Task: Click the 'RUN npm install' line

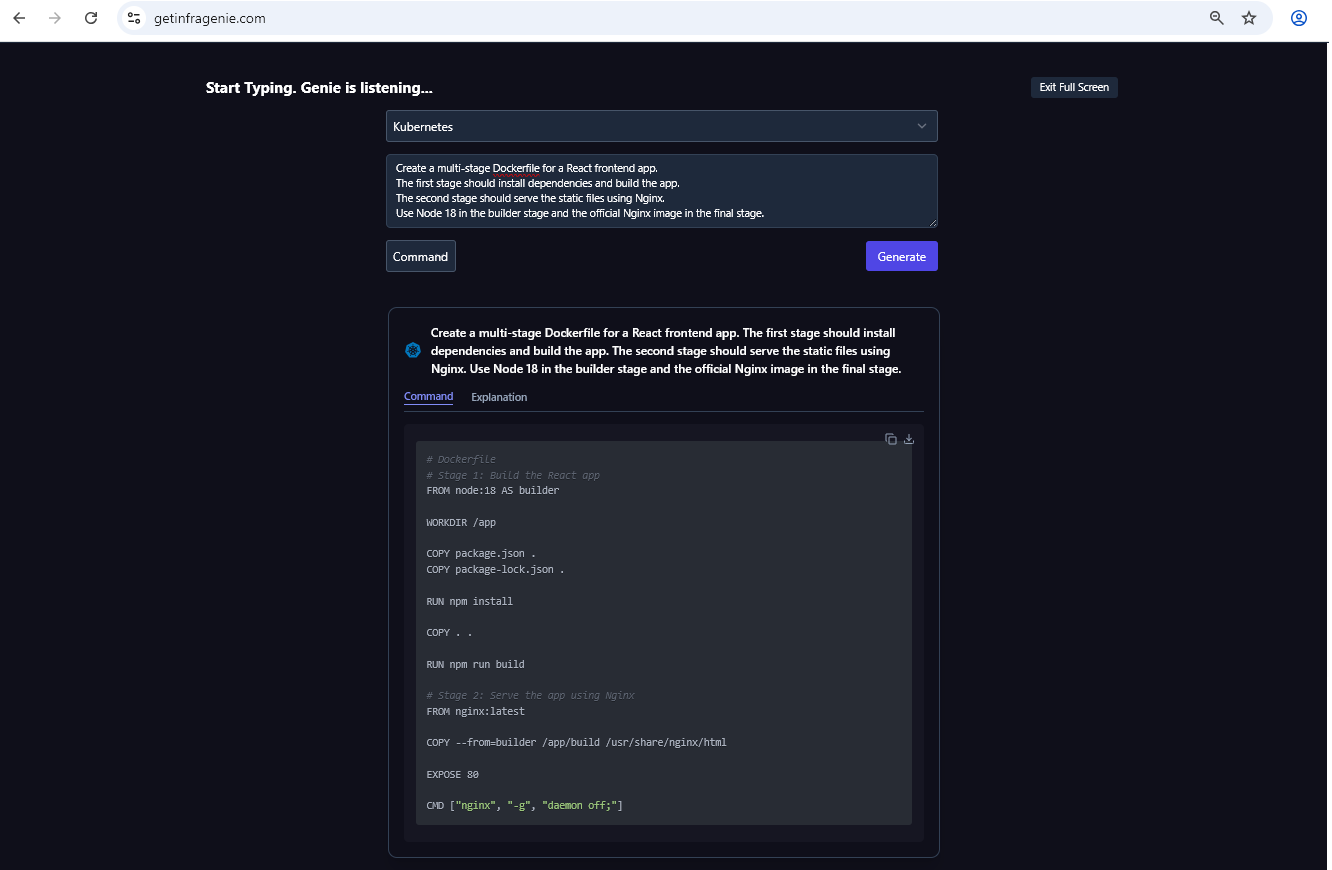Action: 469,601
